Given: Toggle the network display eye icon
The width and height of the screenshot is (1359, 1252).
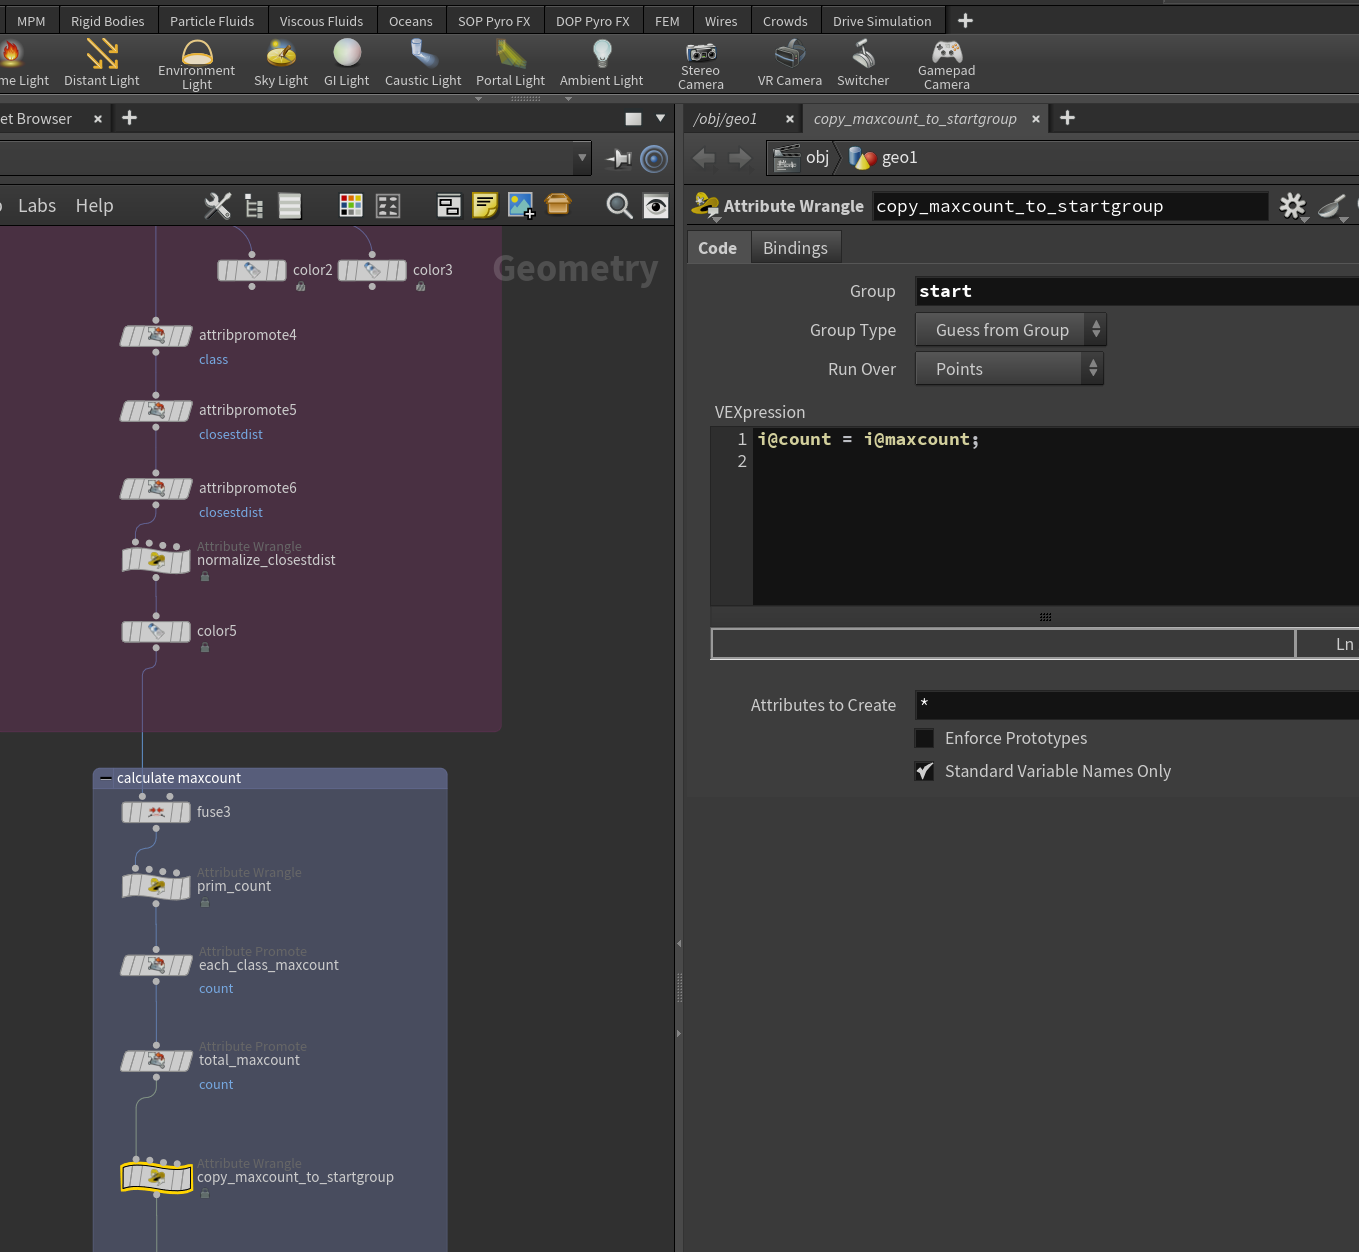Looking at the screenshot, I should (656, 206).
